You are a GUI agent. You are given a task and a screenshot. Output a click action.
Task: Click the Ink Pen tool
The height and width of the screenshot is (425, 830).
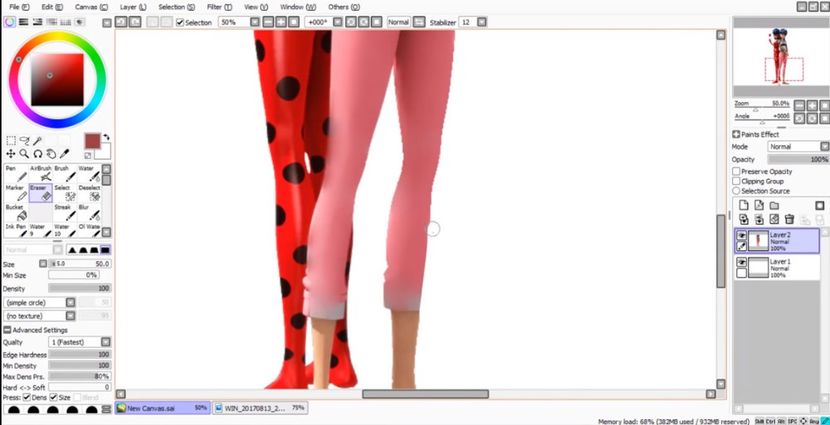point(15,231)
